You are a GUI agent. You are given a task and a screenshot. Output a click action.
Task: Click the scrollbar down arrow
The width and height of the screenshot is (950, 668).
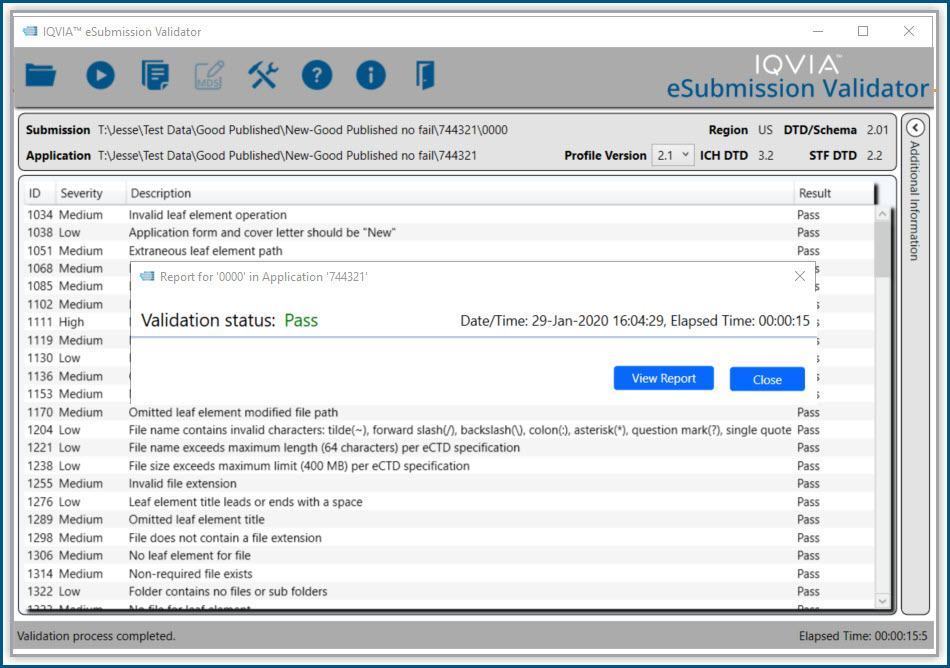click(x=881, y=599)
